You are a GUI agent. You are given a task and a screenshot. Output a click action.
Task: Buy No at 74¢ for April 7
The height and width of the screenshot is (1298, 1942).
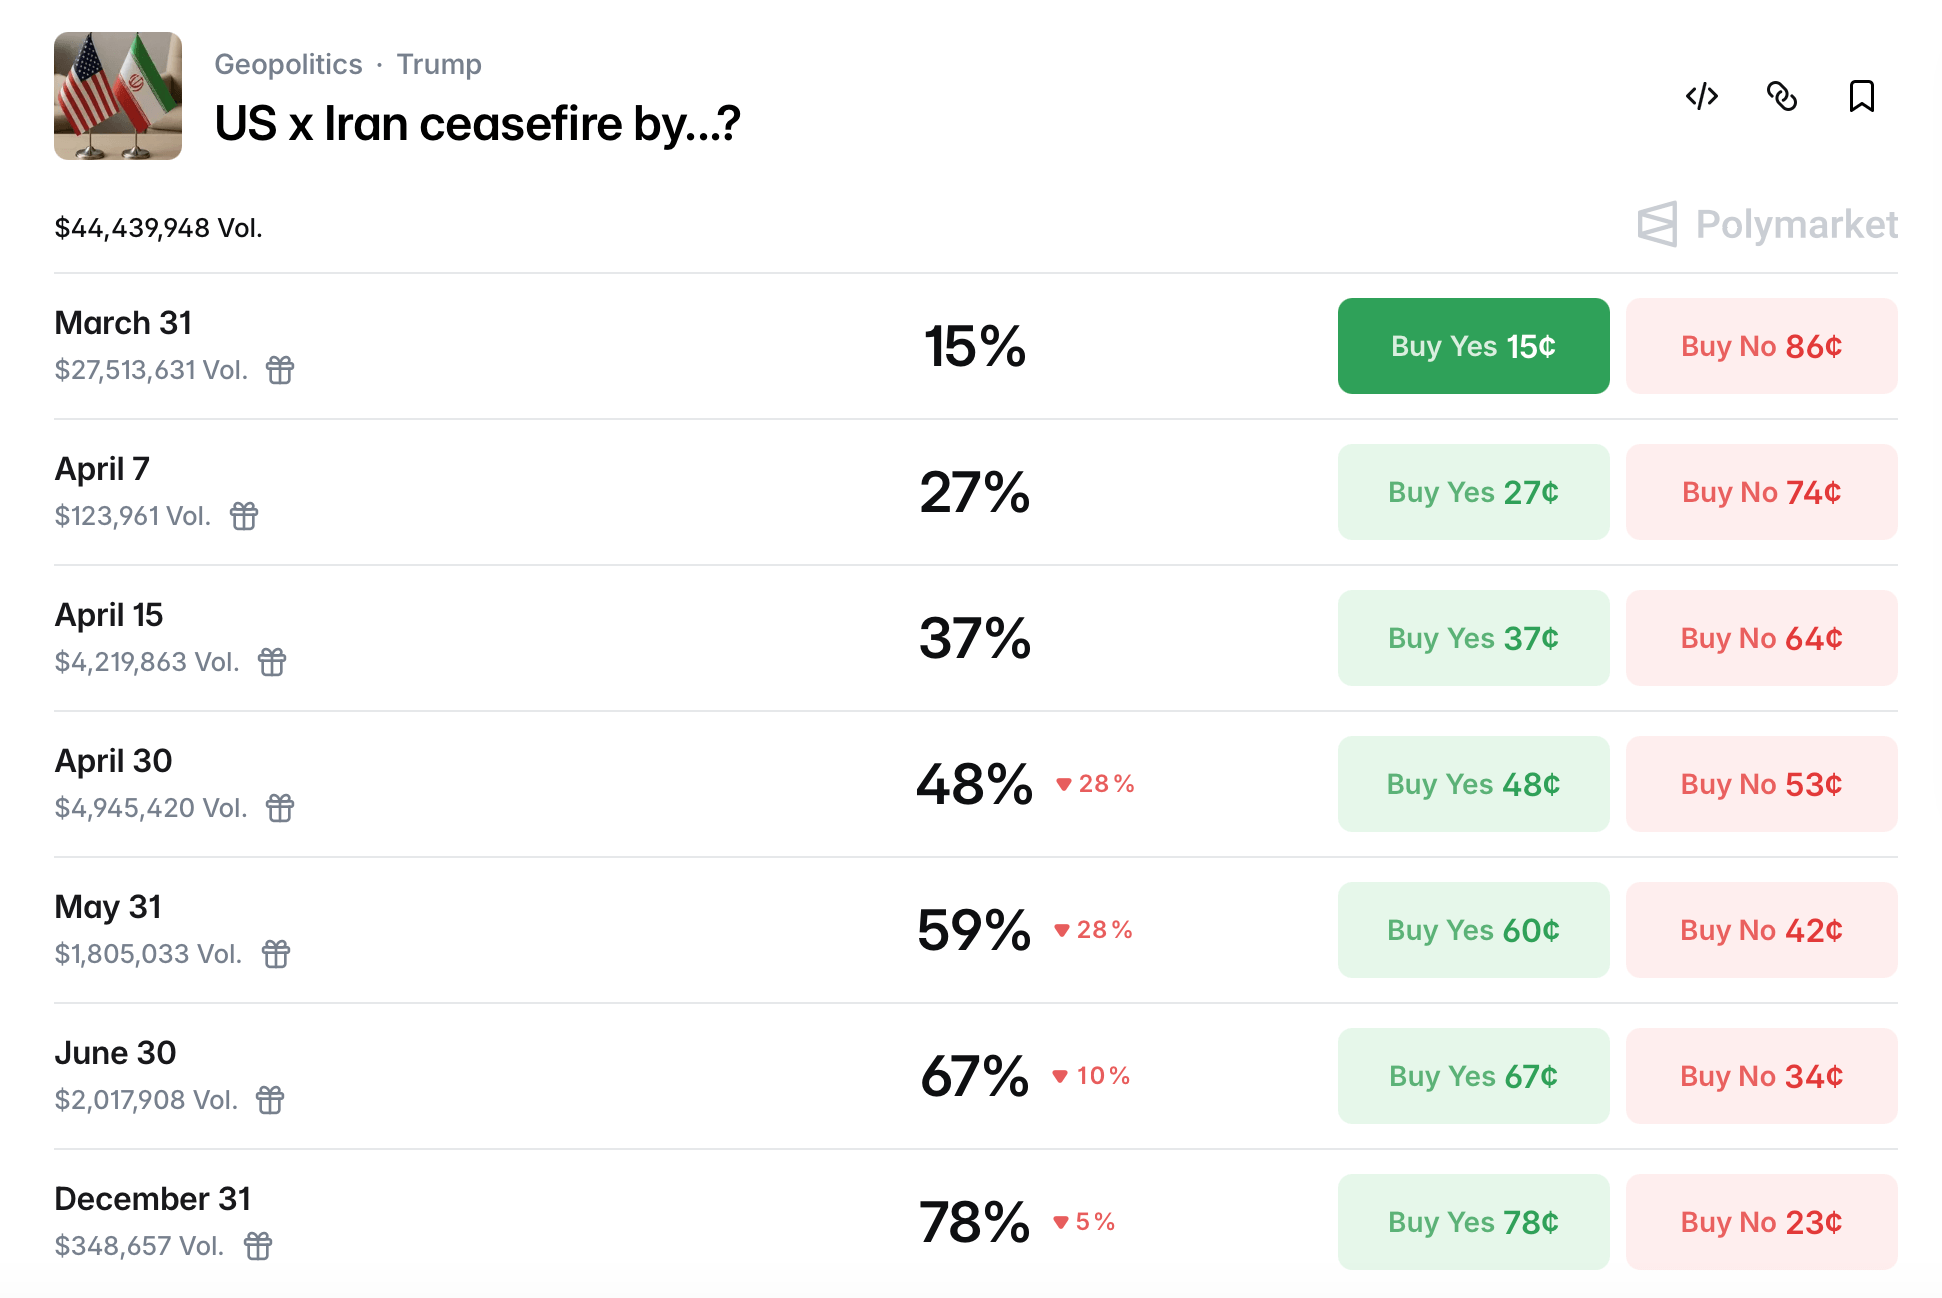(x=1761, y=492)
